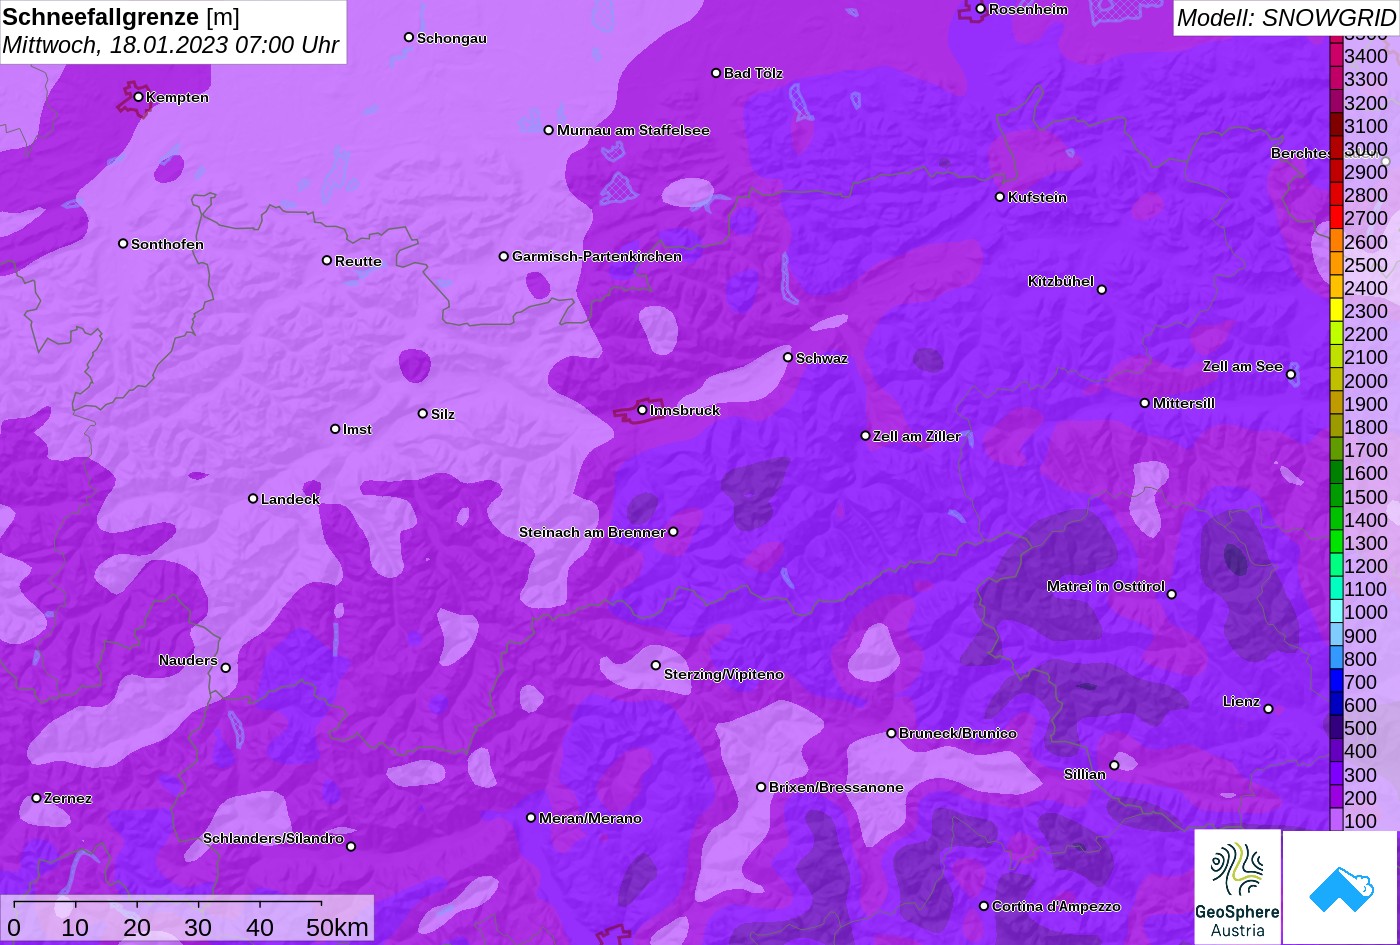
Task: Select the Steinach am Brenner label
Action: (592, 532)
